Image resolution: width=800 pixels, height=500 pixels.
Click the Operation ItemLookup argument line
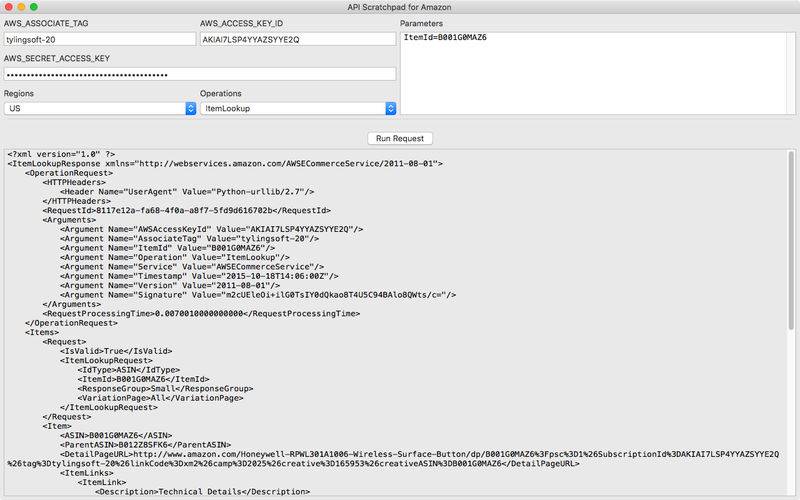[x=174, y=257]
